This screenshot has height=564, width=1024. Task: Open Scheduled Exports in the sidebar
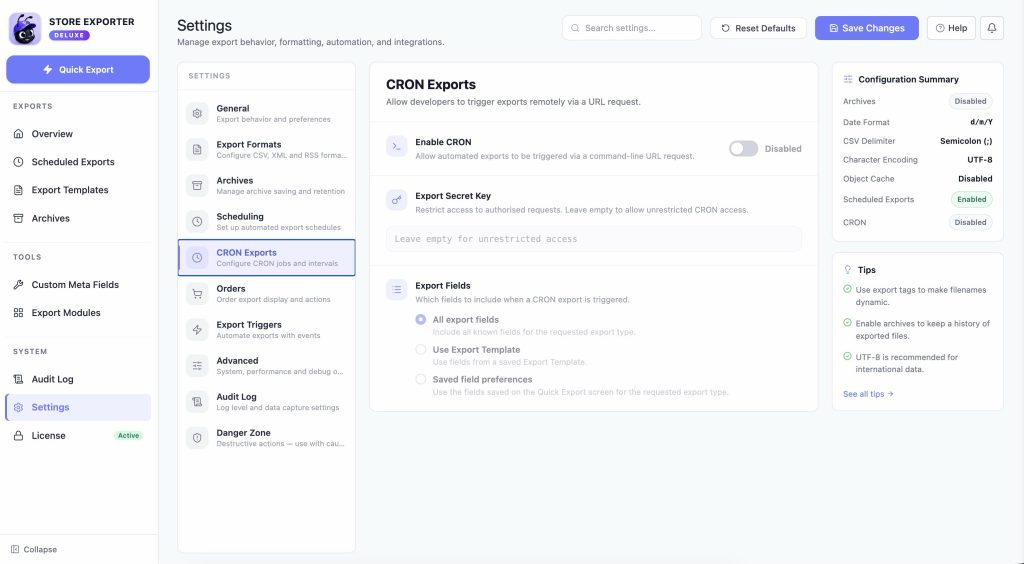click(x=78, y=162)
